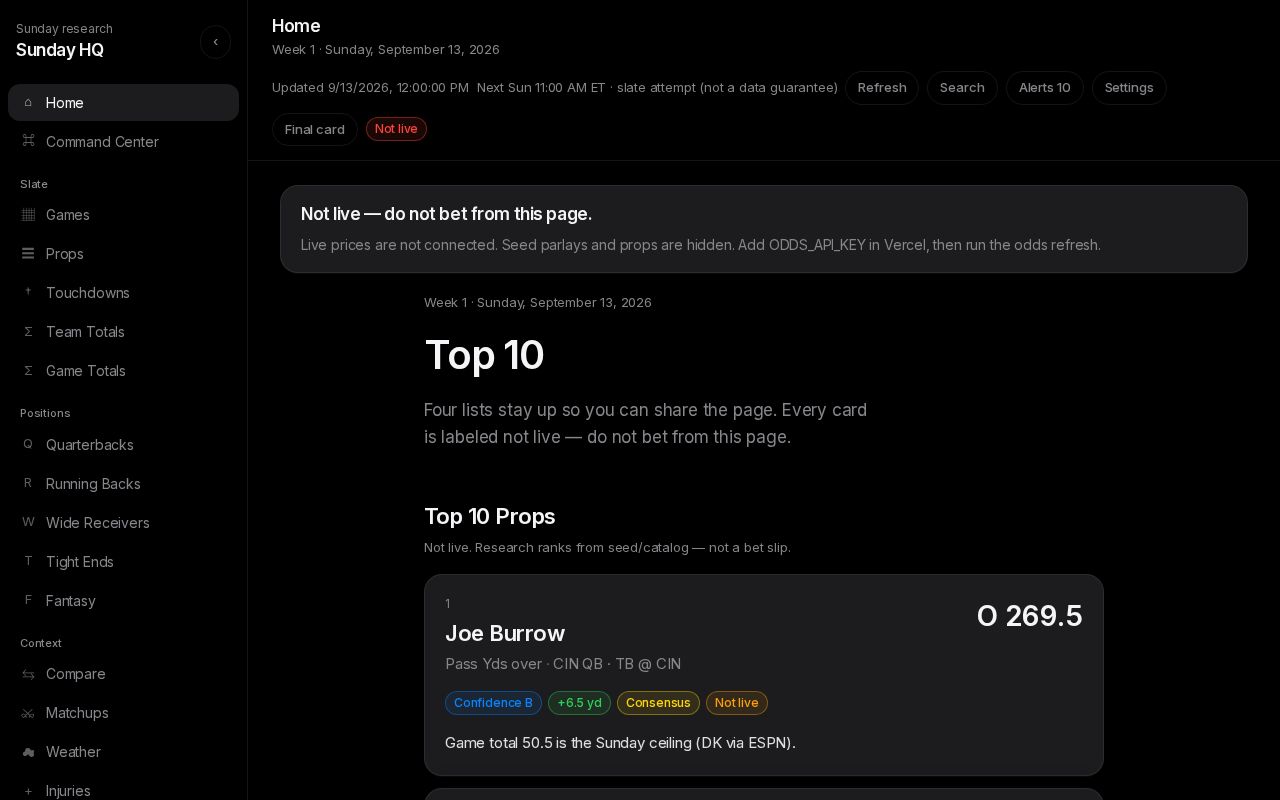This screenshot has width=1280, height=800.
Task: Click the Injuries plus icon
Action: 28,791
